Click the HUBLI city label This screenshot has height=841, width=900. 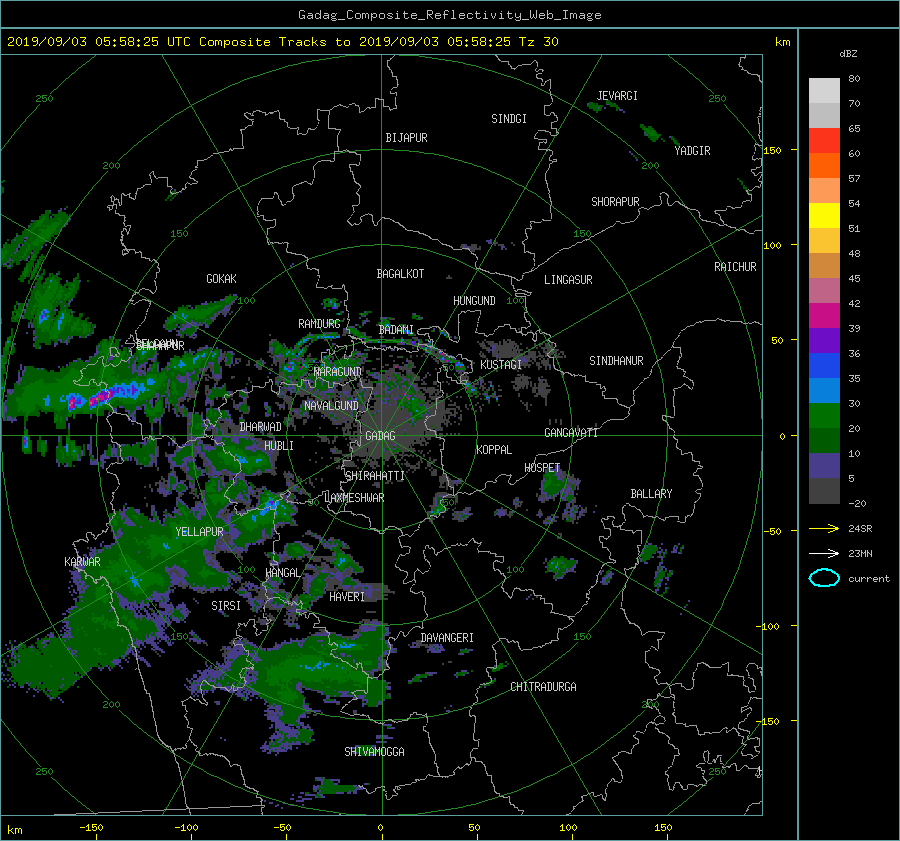point(279,446)
